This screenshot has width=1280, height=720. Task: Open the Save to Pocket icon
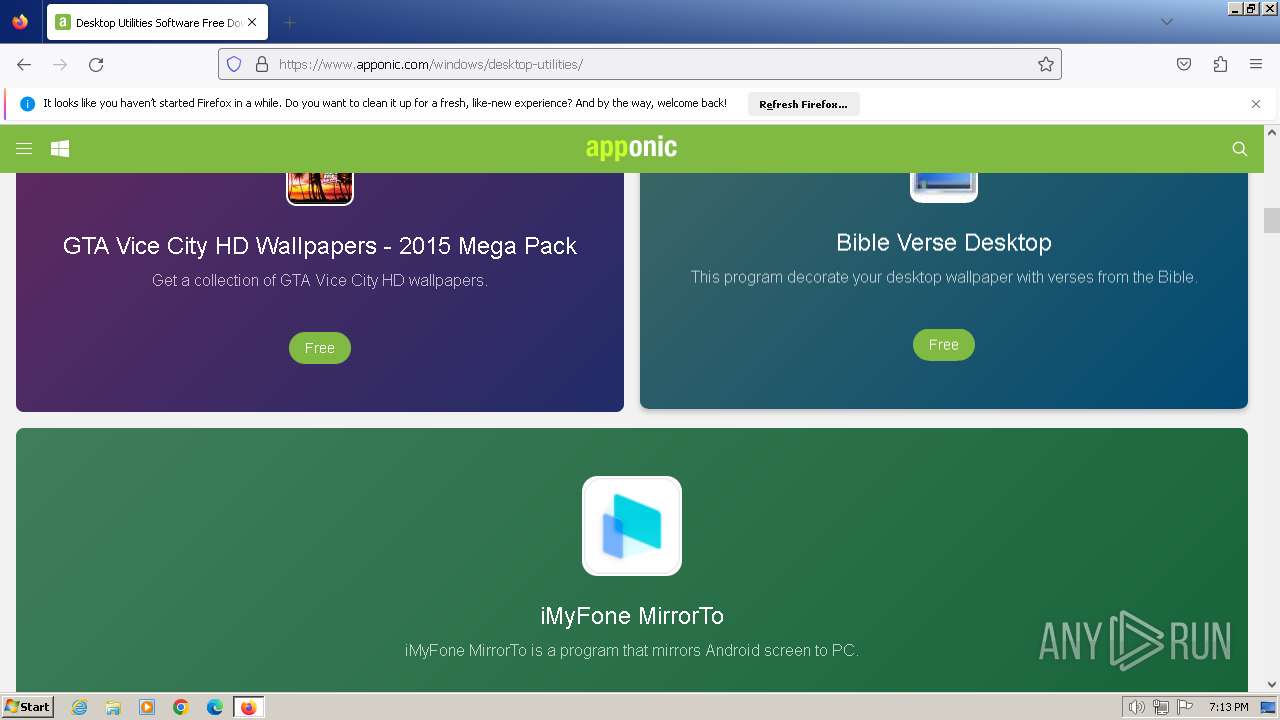pyautogui.click(x=1184, y=64)
